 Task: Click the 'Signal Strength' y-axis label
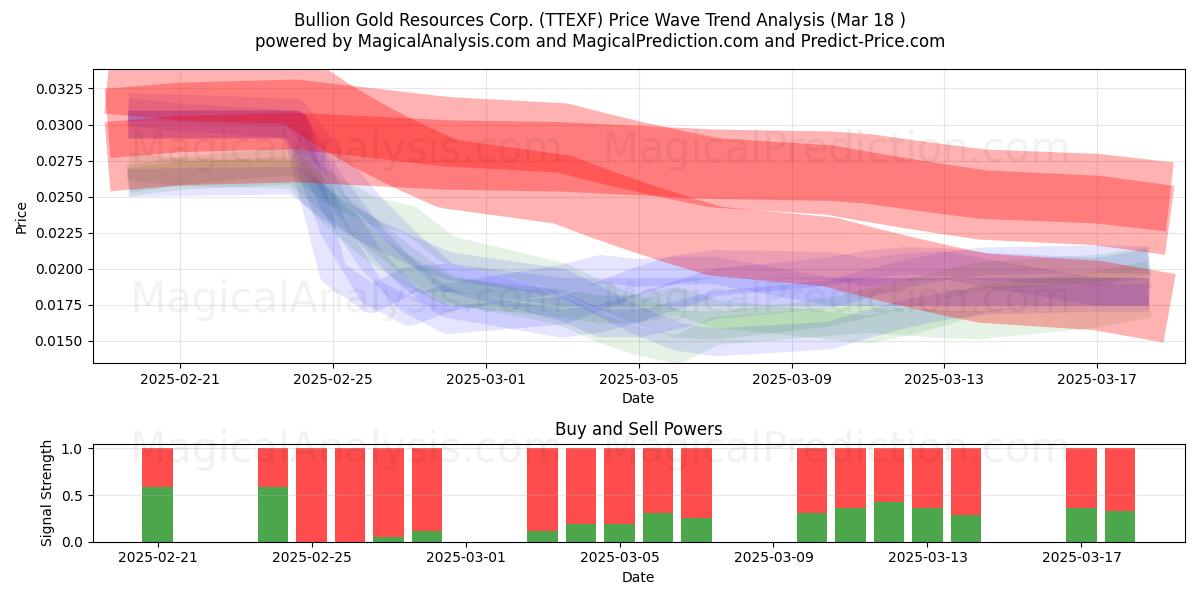click(x=47, y=495)
